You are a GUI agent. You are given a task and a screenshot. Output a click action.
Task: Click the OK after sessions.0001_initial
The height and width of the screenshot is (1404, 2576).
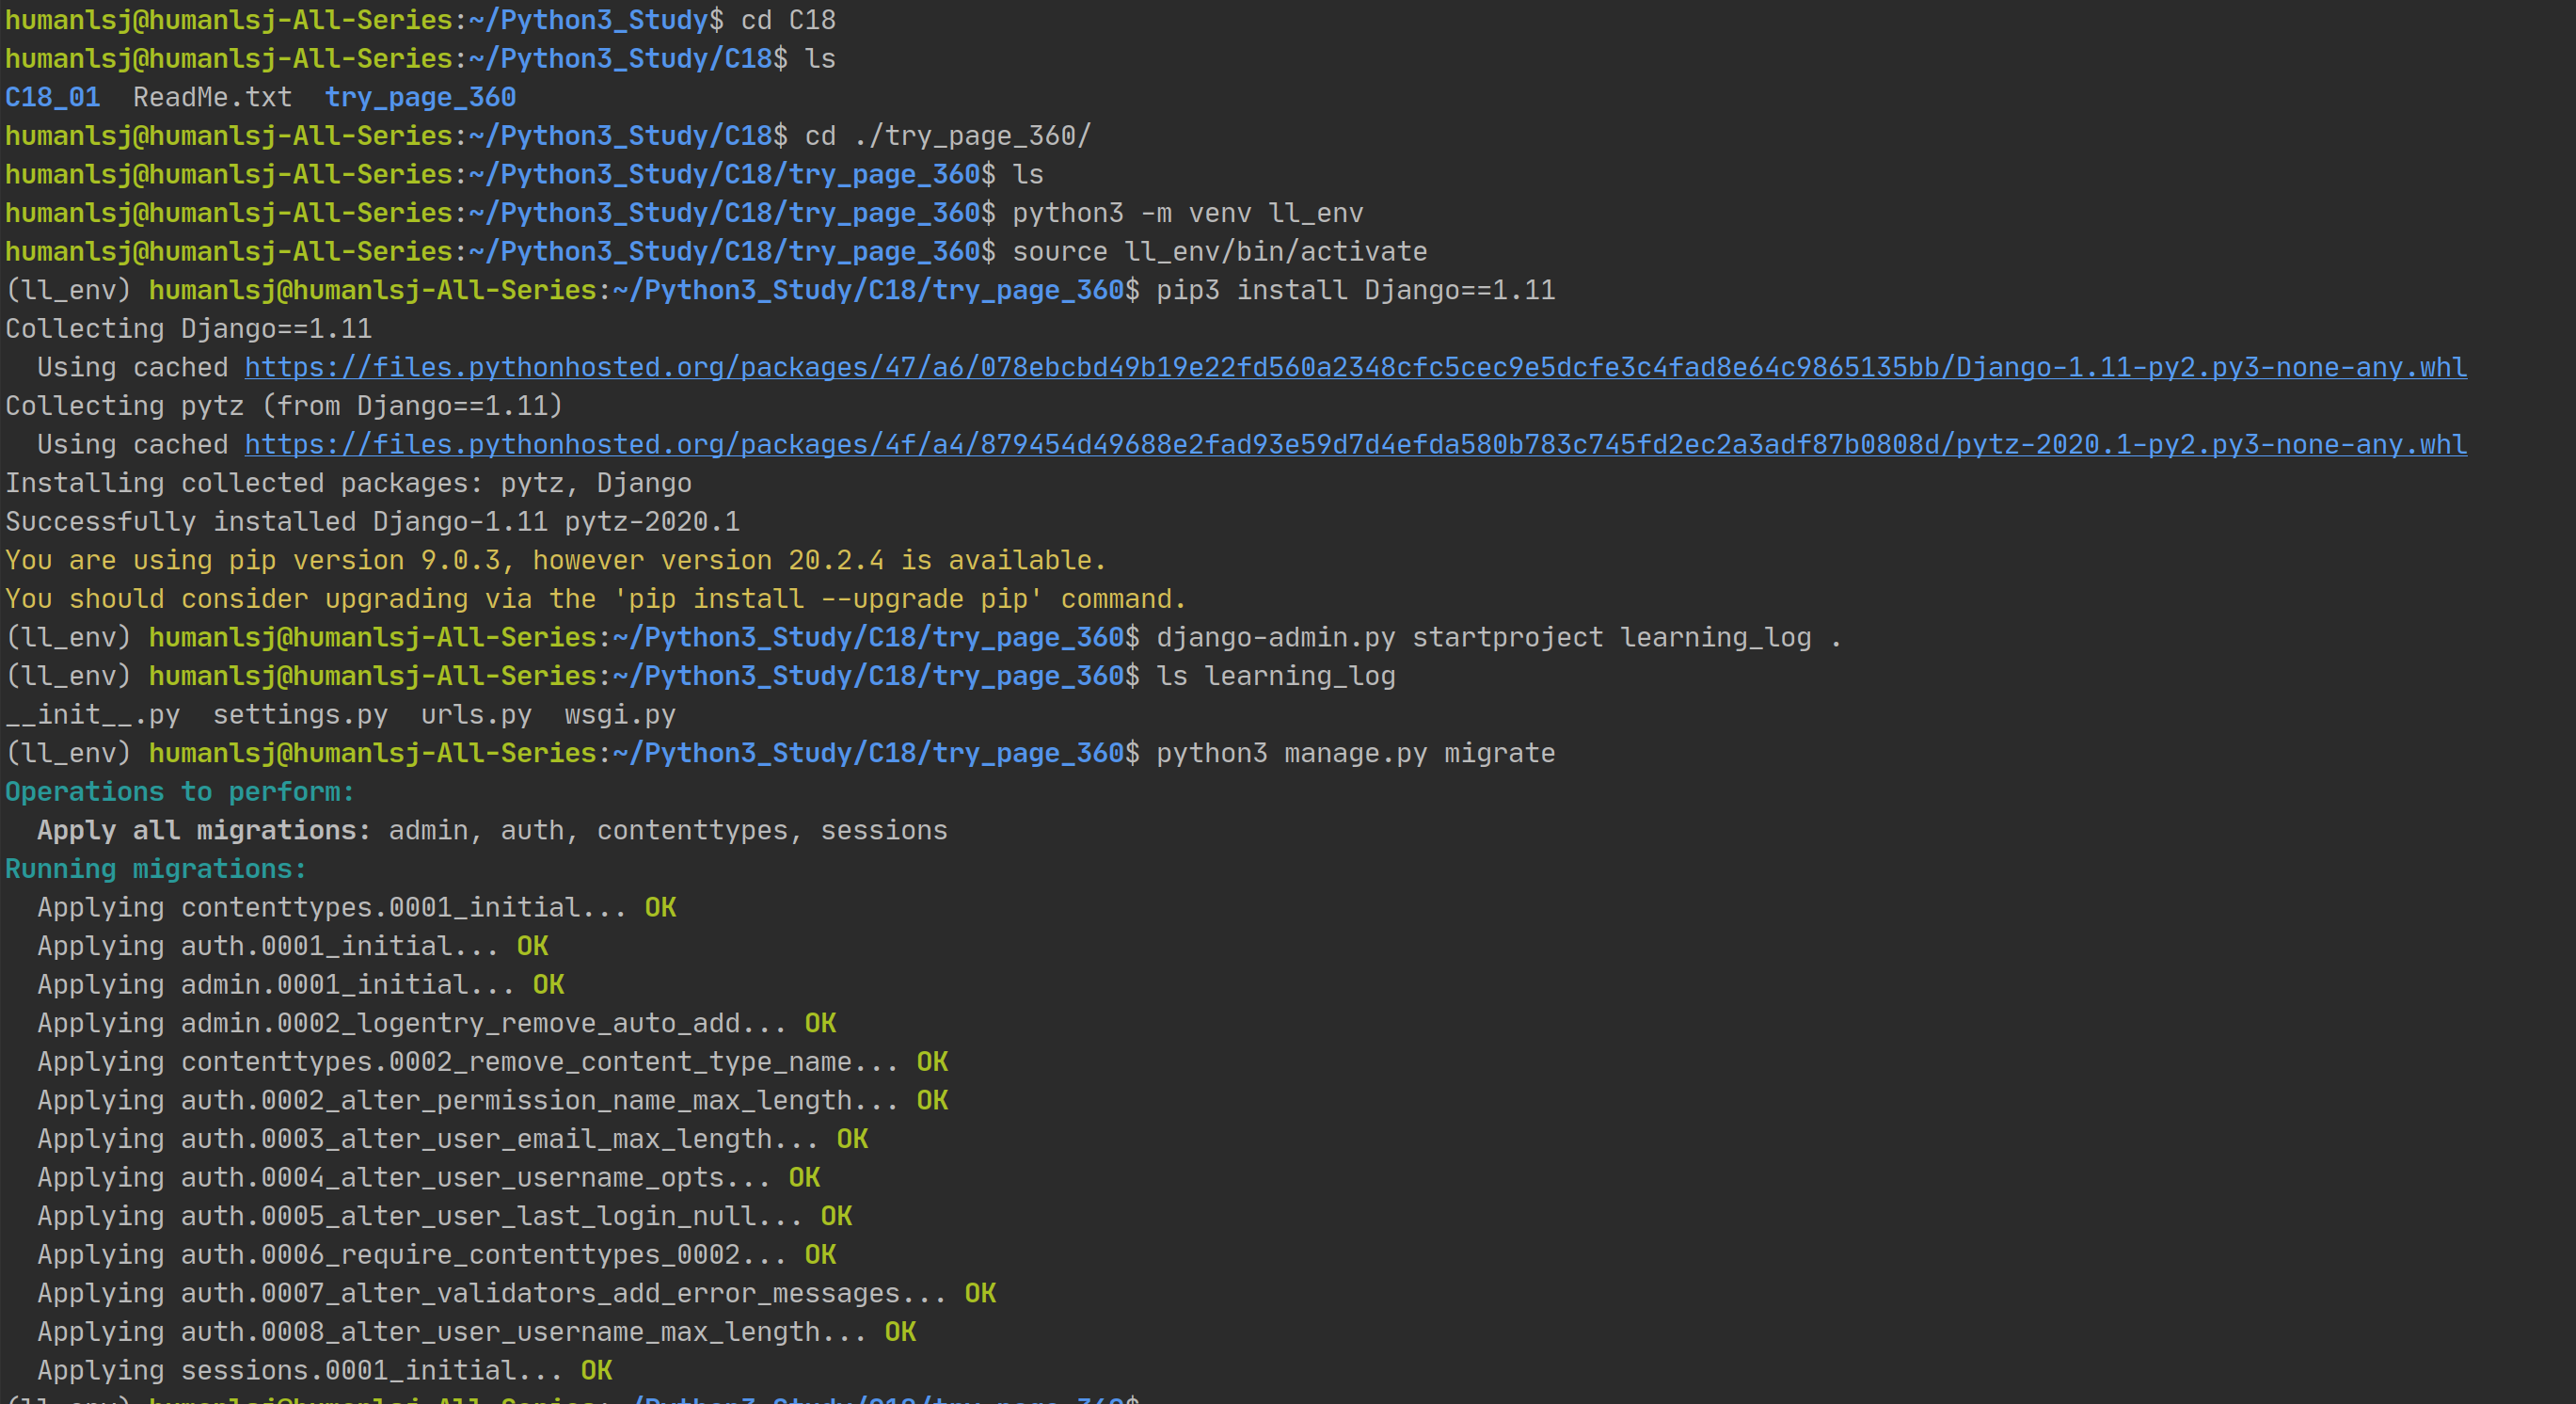click(x=596, y=1371)
